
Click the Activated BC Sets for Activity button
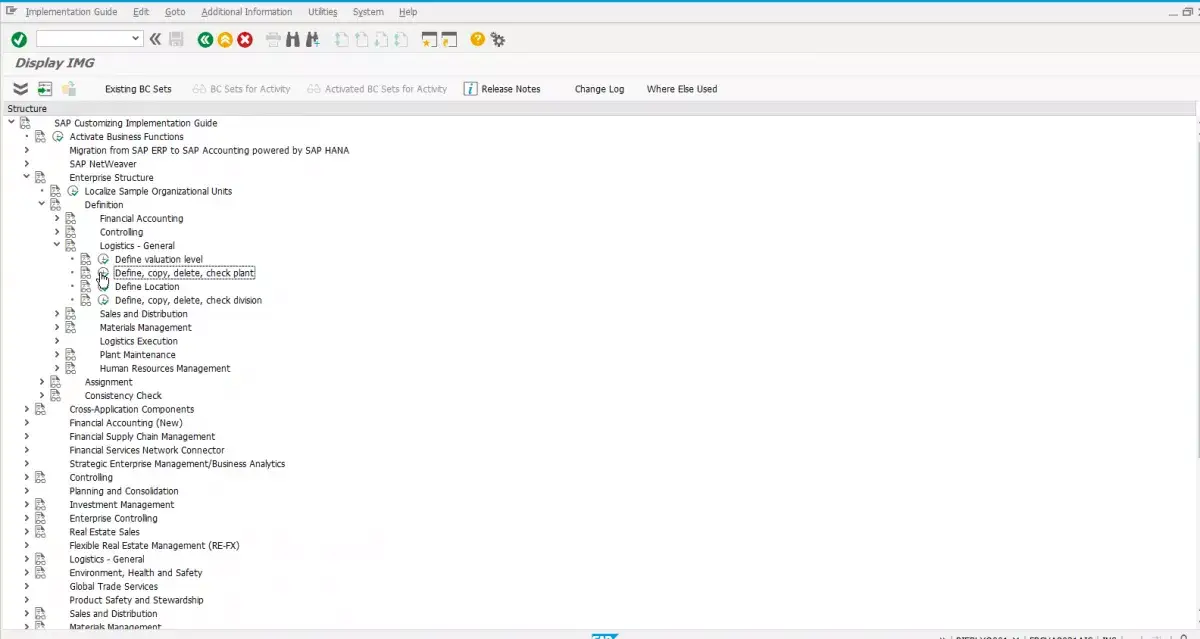pos(377,89)
